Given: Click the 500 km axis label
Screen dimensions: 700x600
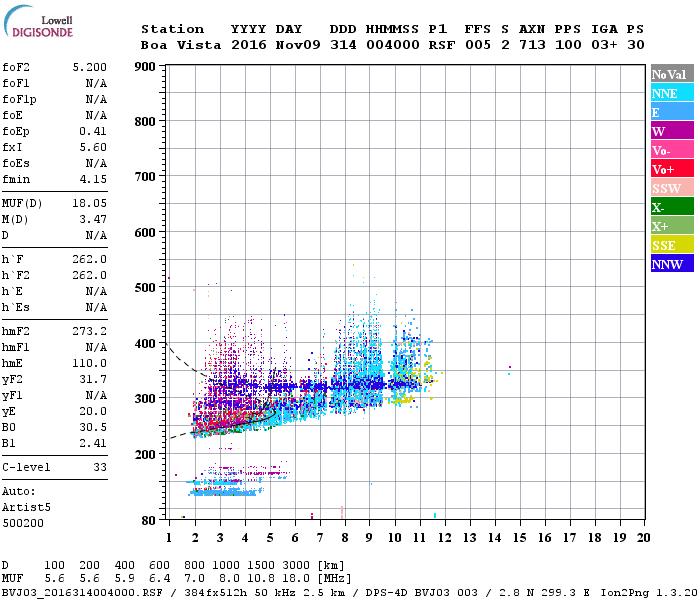Looking at the screenshot, I should tap(145, 288).
